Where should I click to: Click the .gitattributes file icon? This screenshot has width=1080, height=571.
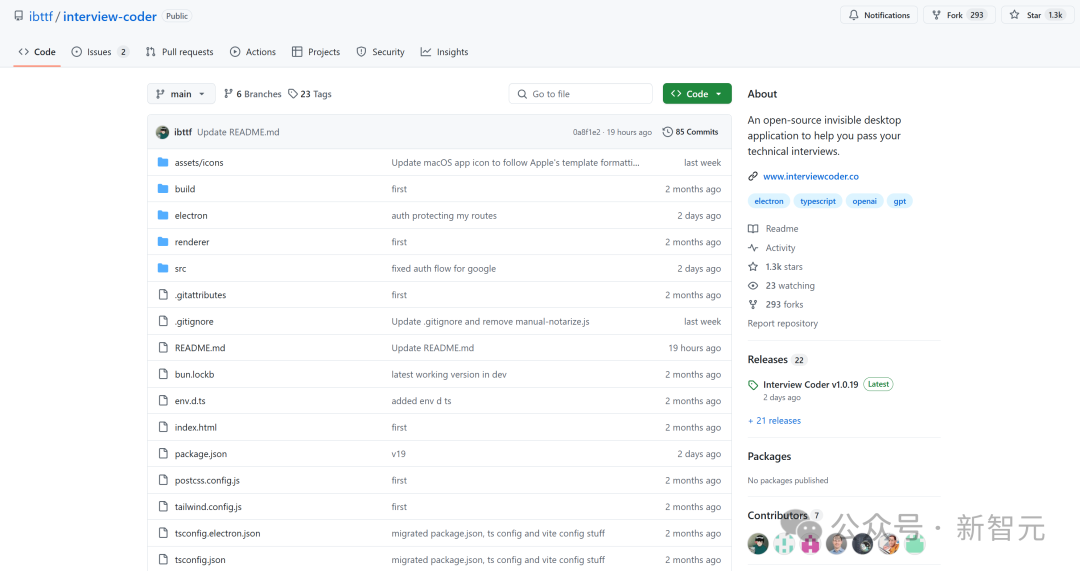pos(163,295)
